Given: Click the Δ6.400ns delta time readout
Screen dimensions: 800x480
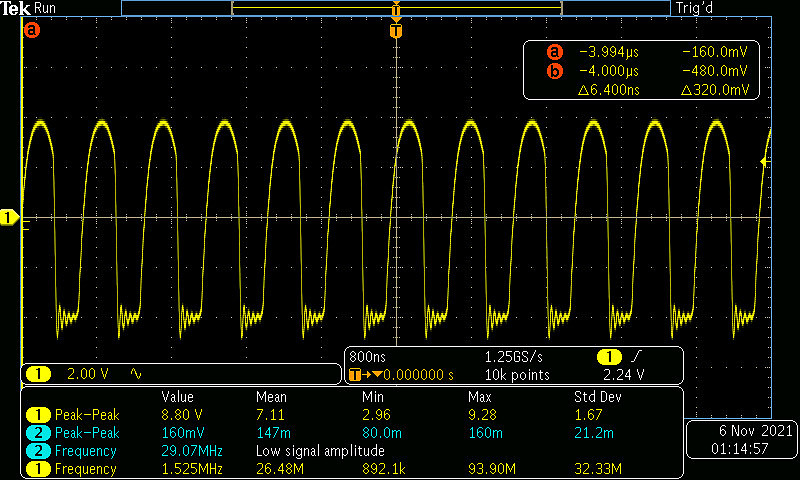Looking at the screenshot, I should pos(609,90).
